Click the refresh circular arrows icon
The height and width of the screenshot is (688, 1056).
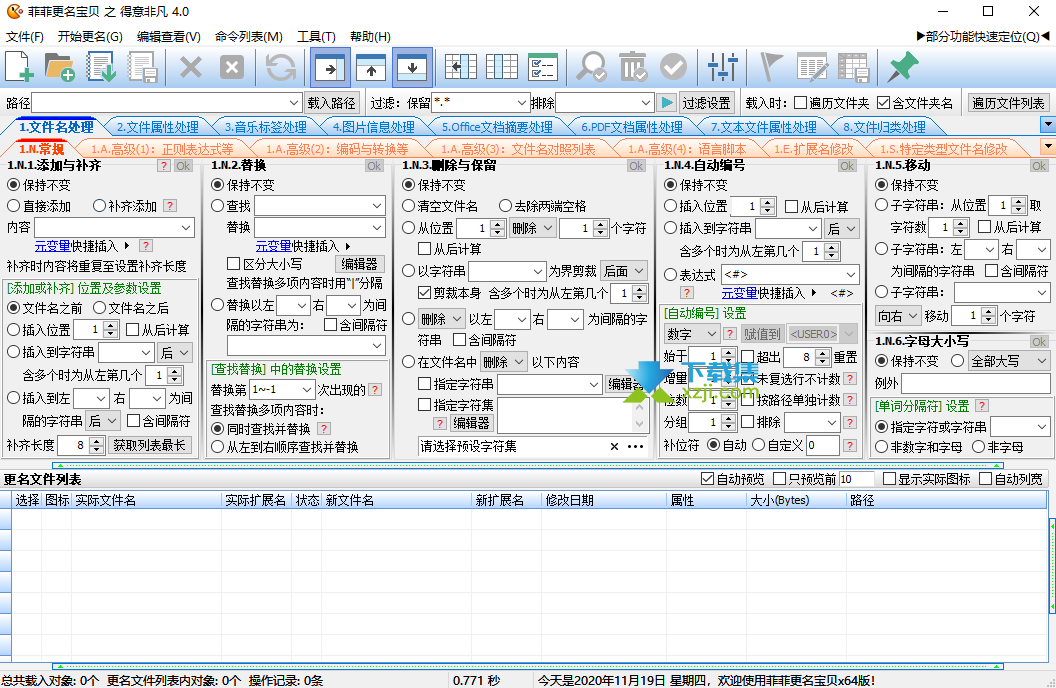coord(280,67)
